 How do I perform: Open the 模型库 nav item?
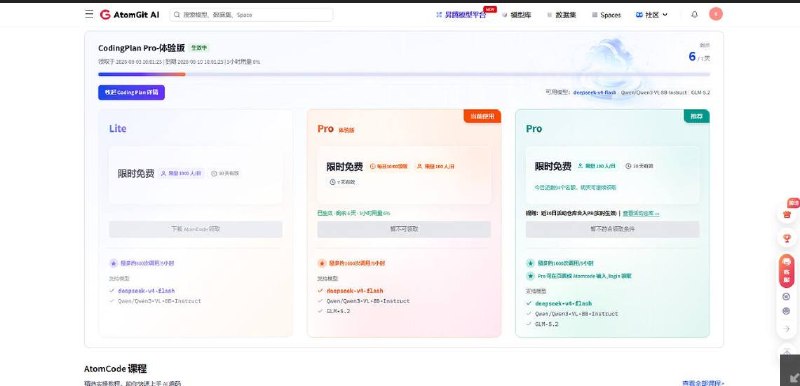517,15
